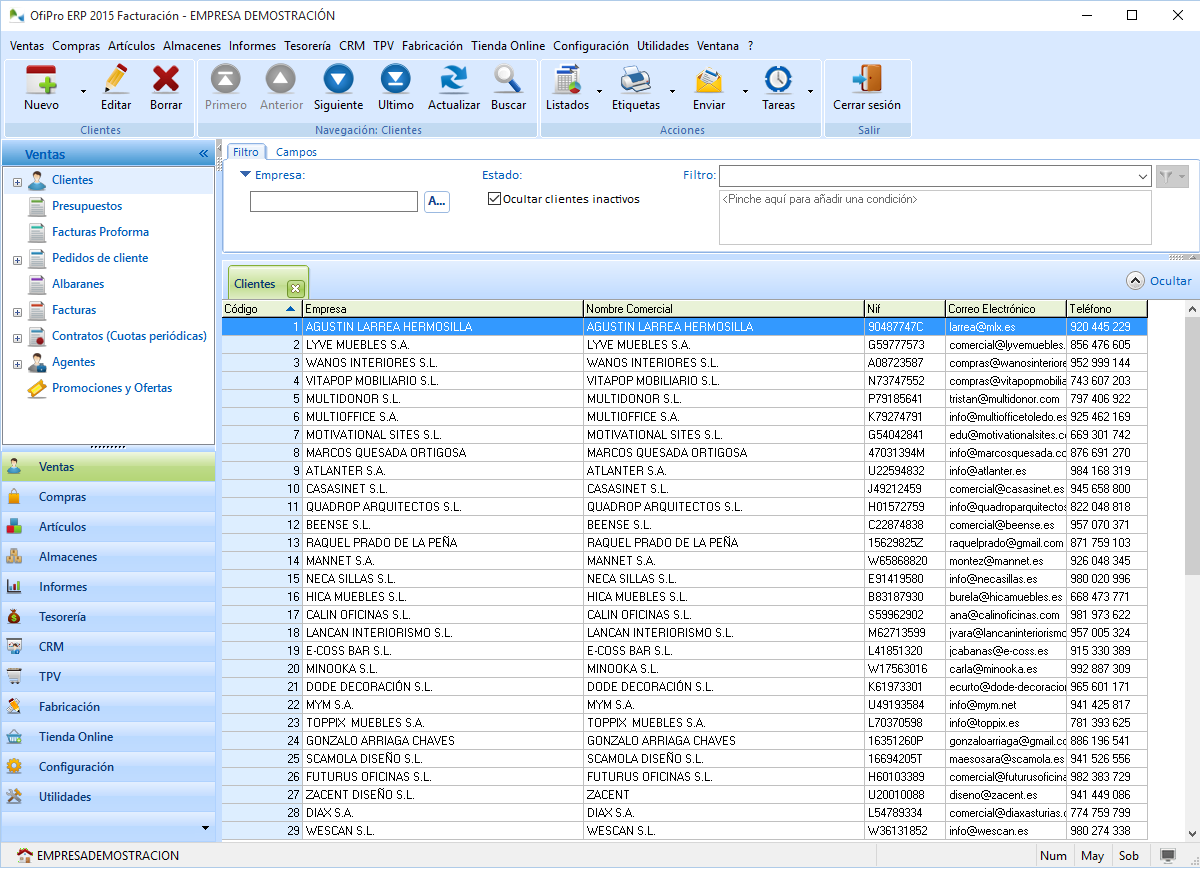
Task: Expand the Pedidos de cliente tree node
Action: point(17,260)
